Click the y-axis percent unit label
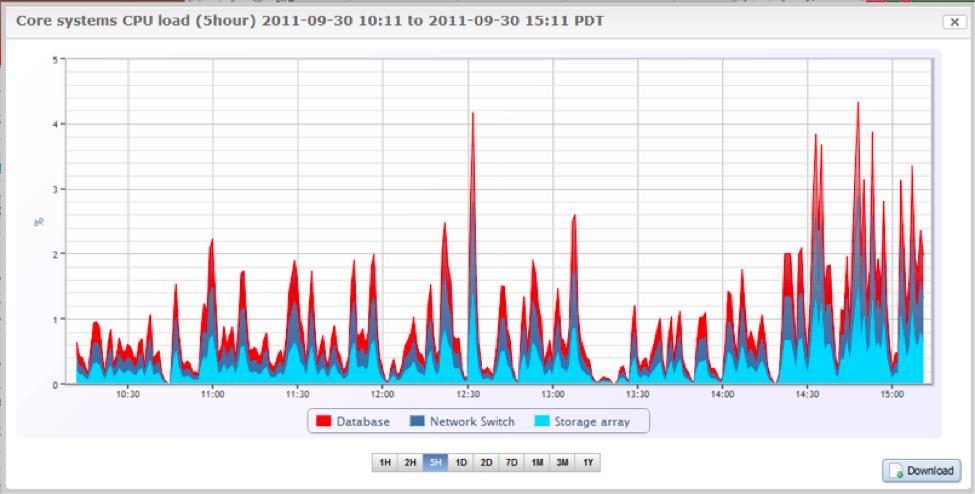The height and width of the screenshot is (494, 975). point(39,221)
